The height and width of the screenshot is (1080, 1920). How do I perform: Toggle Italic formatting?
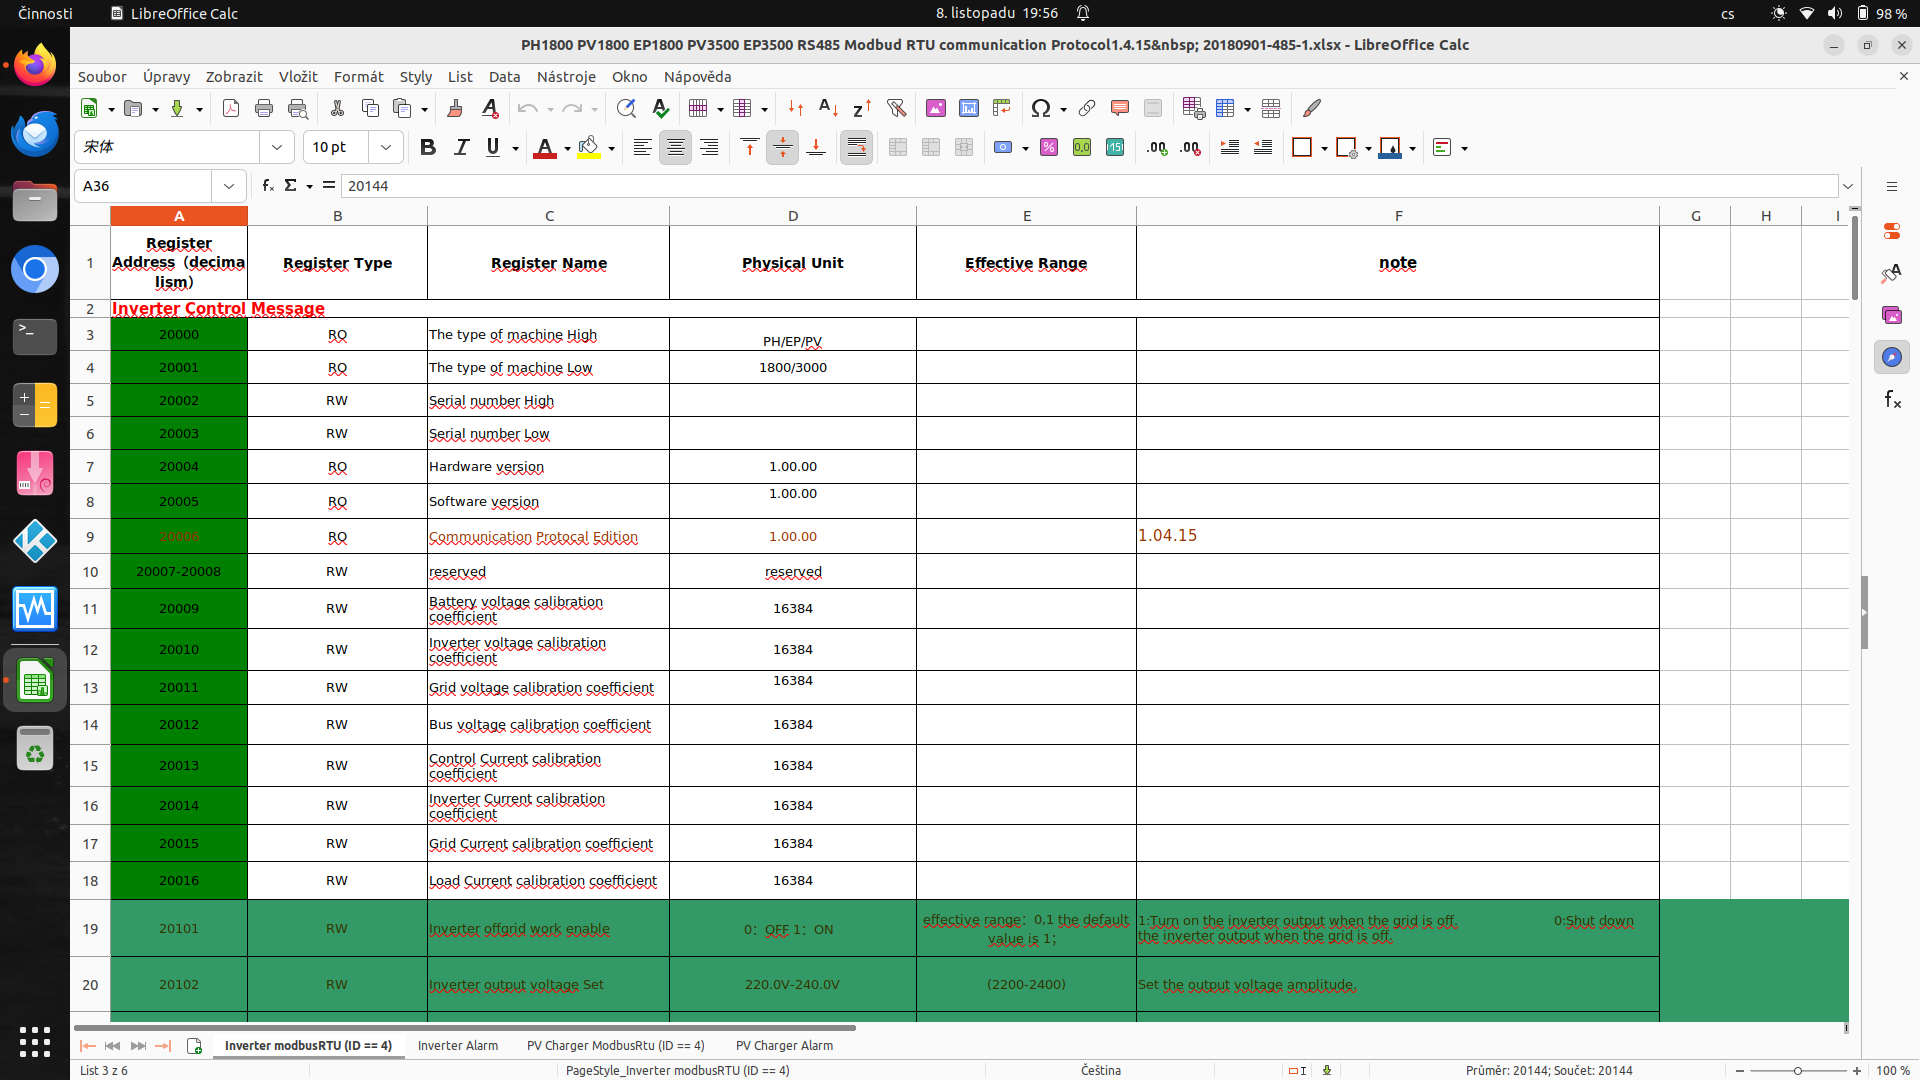pyautogui.click(x=461, y=147)
